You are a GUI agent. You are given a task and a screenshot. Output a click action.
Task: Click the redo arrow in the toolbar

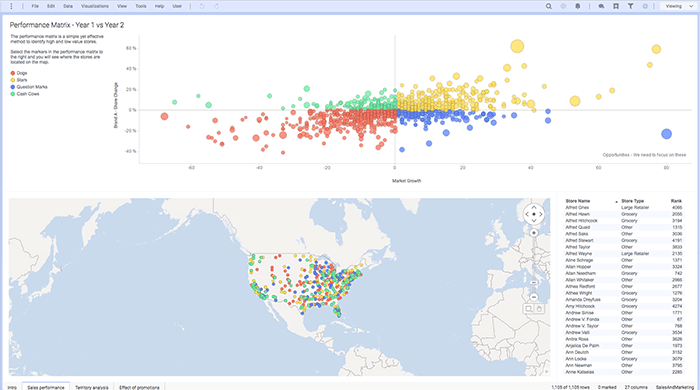pyautogui.click(x=217, y=6)
